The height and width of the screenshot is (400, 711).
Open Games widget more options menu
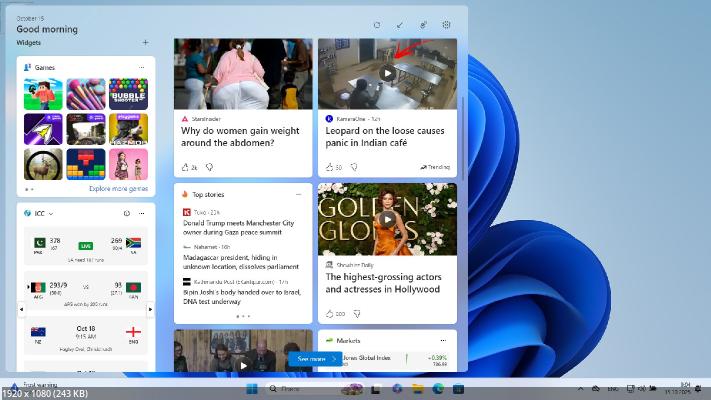pos(142,67)
